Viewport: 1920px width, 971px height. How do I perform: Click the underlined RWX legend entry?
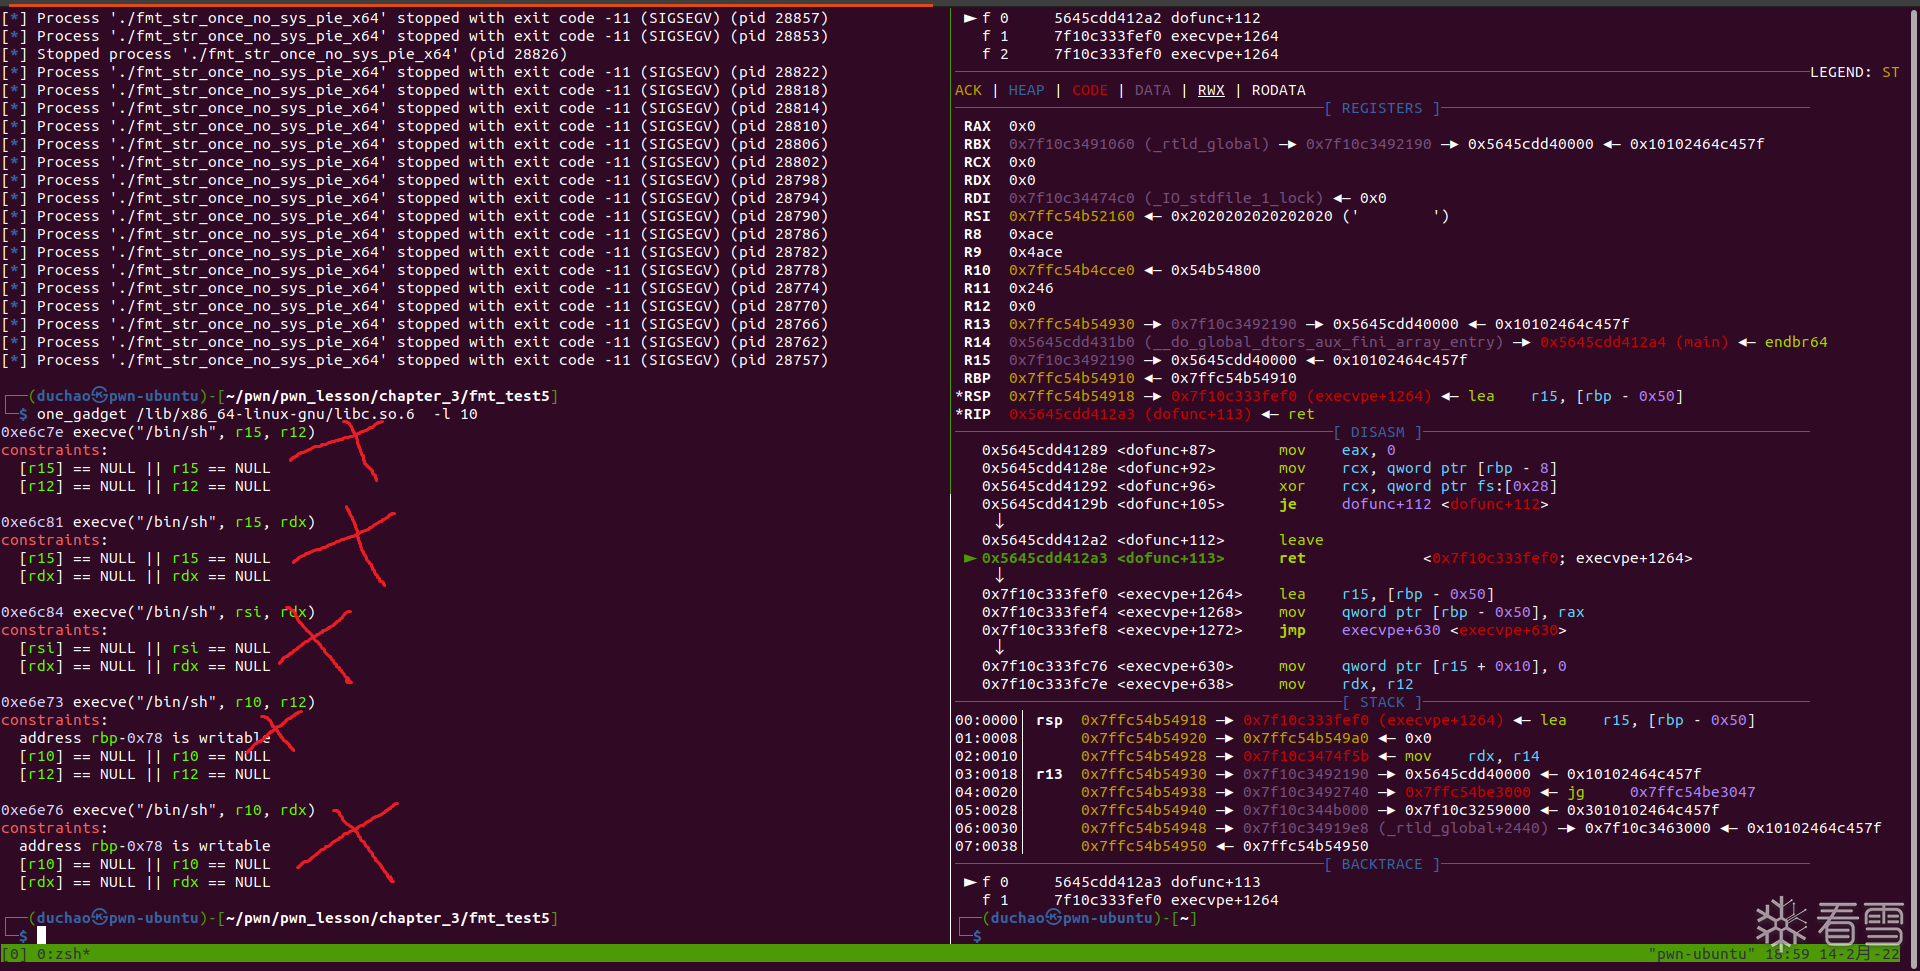tap(1211, 90)
